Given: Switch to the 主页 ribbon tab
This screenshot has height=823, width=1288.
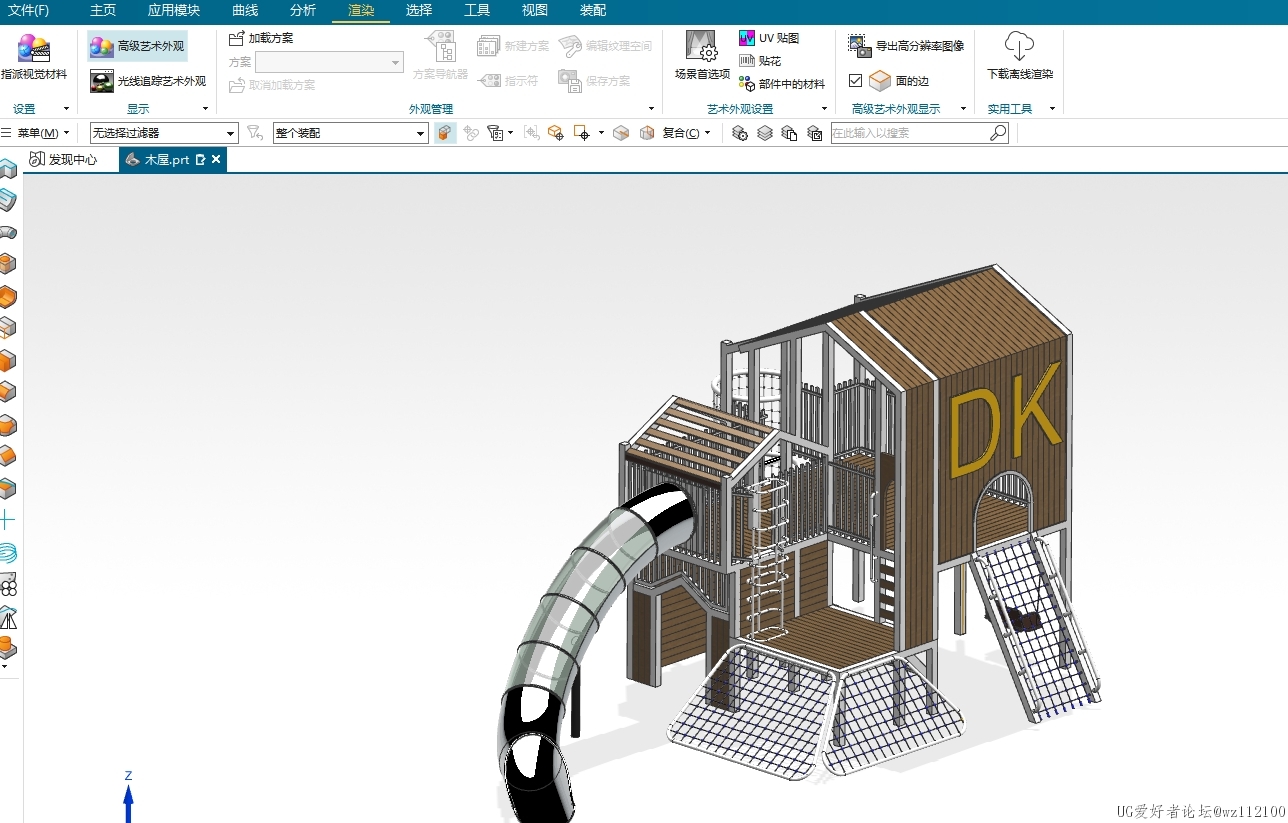Looking at the screenshot, I should 103,10.
